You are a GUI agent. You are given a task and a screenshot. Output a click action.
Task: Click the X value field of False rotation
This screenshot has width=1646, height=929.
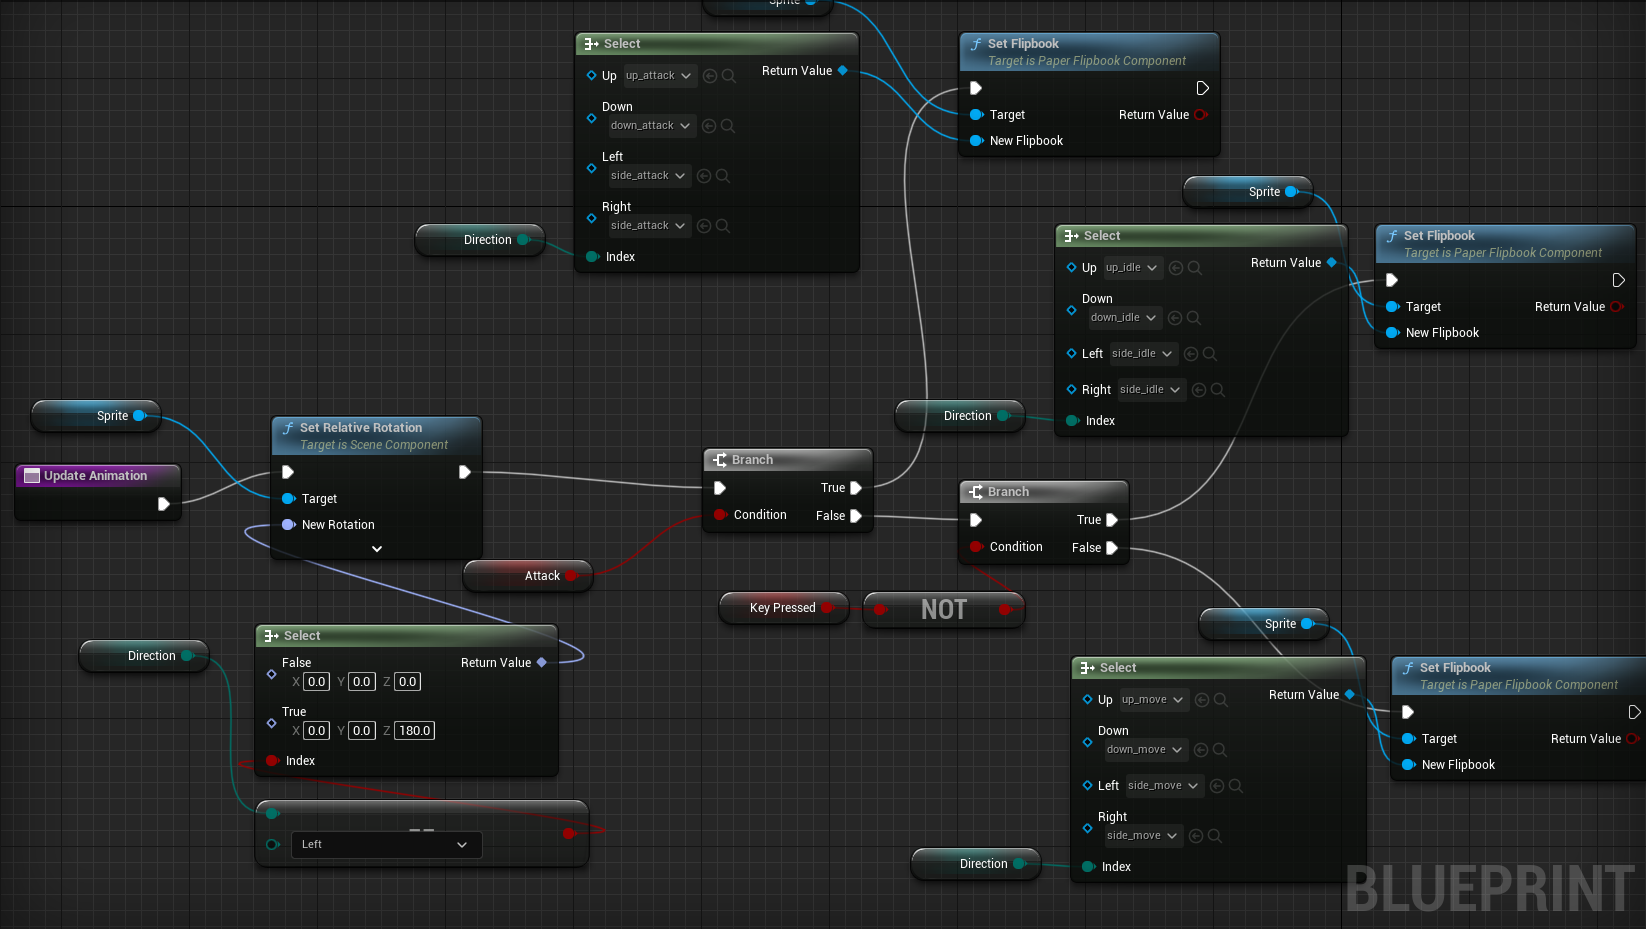click(317, 682)
